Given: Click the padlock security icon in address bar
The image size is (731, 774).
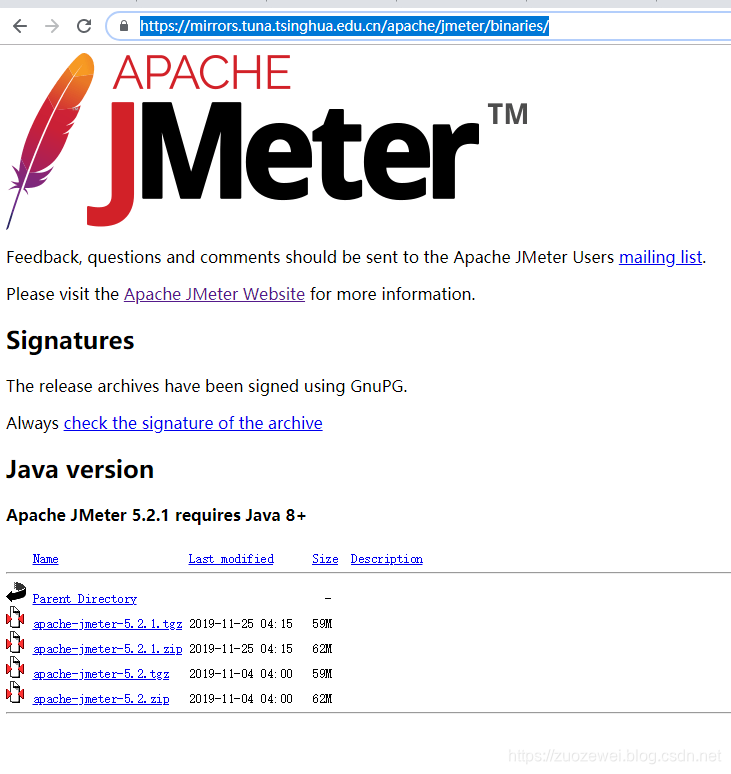Looking at the screenshot, I should click(124, 26).
